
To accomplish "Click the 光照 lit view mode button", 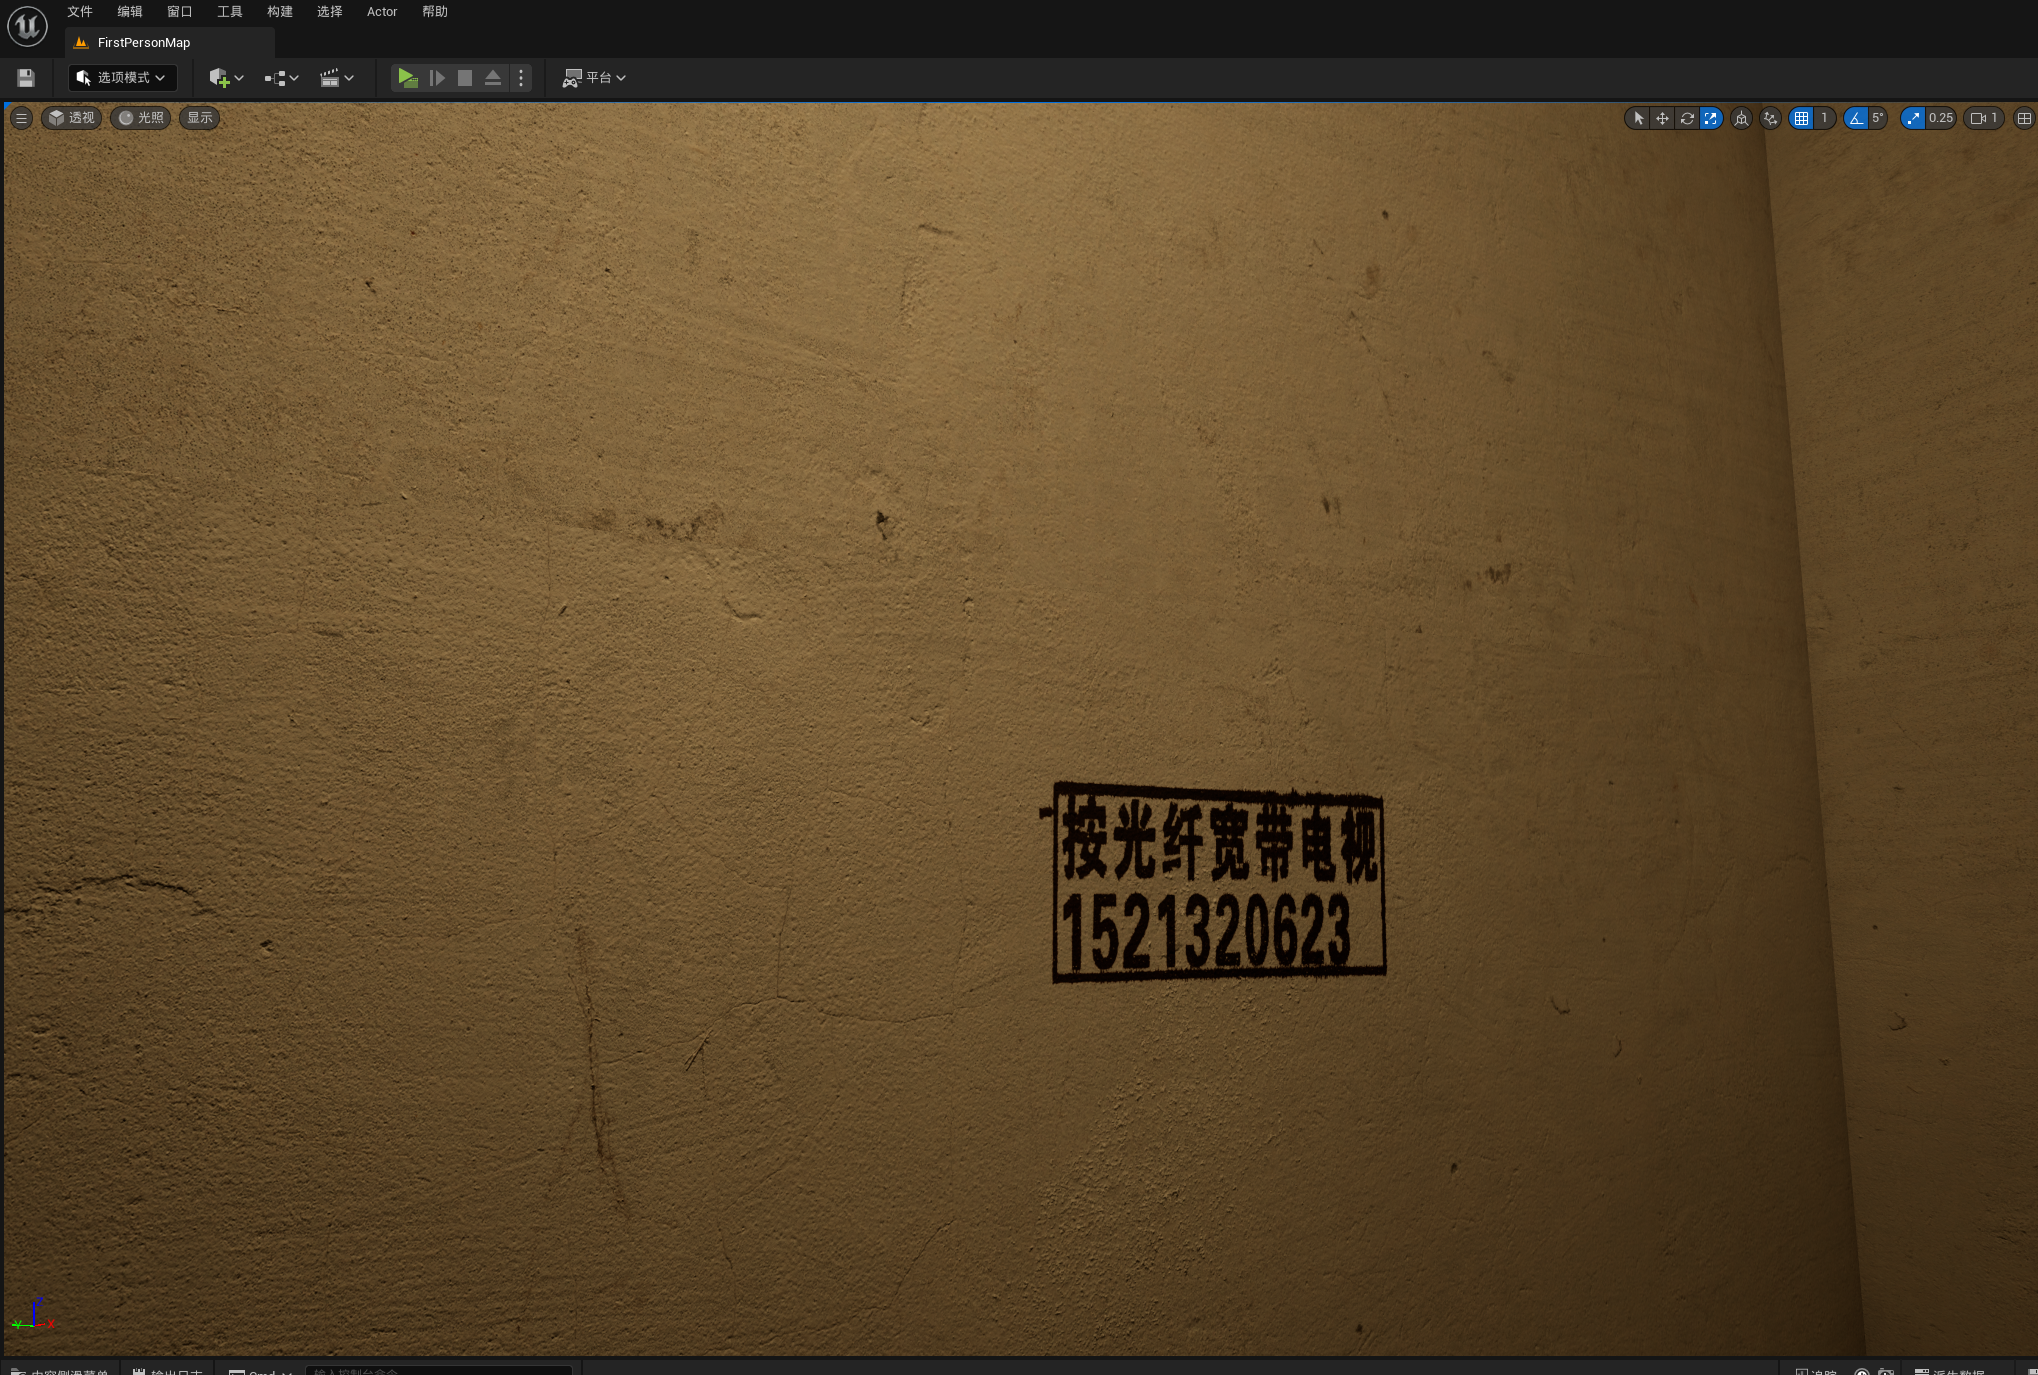I will coord(141,118).
